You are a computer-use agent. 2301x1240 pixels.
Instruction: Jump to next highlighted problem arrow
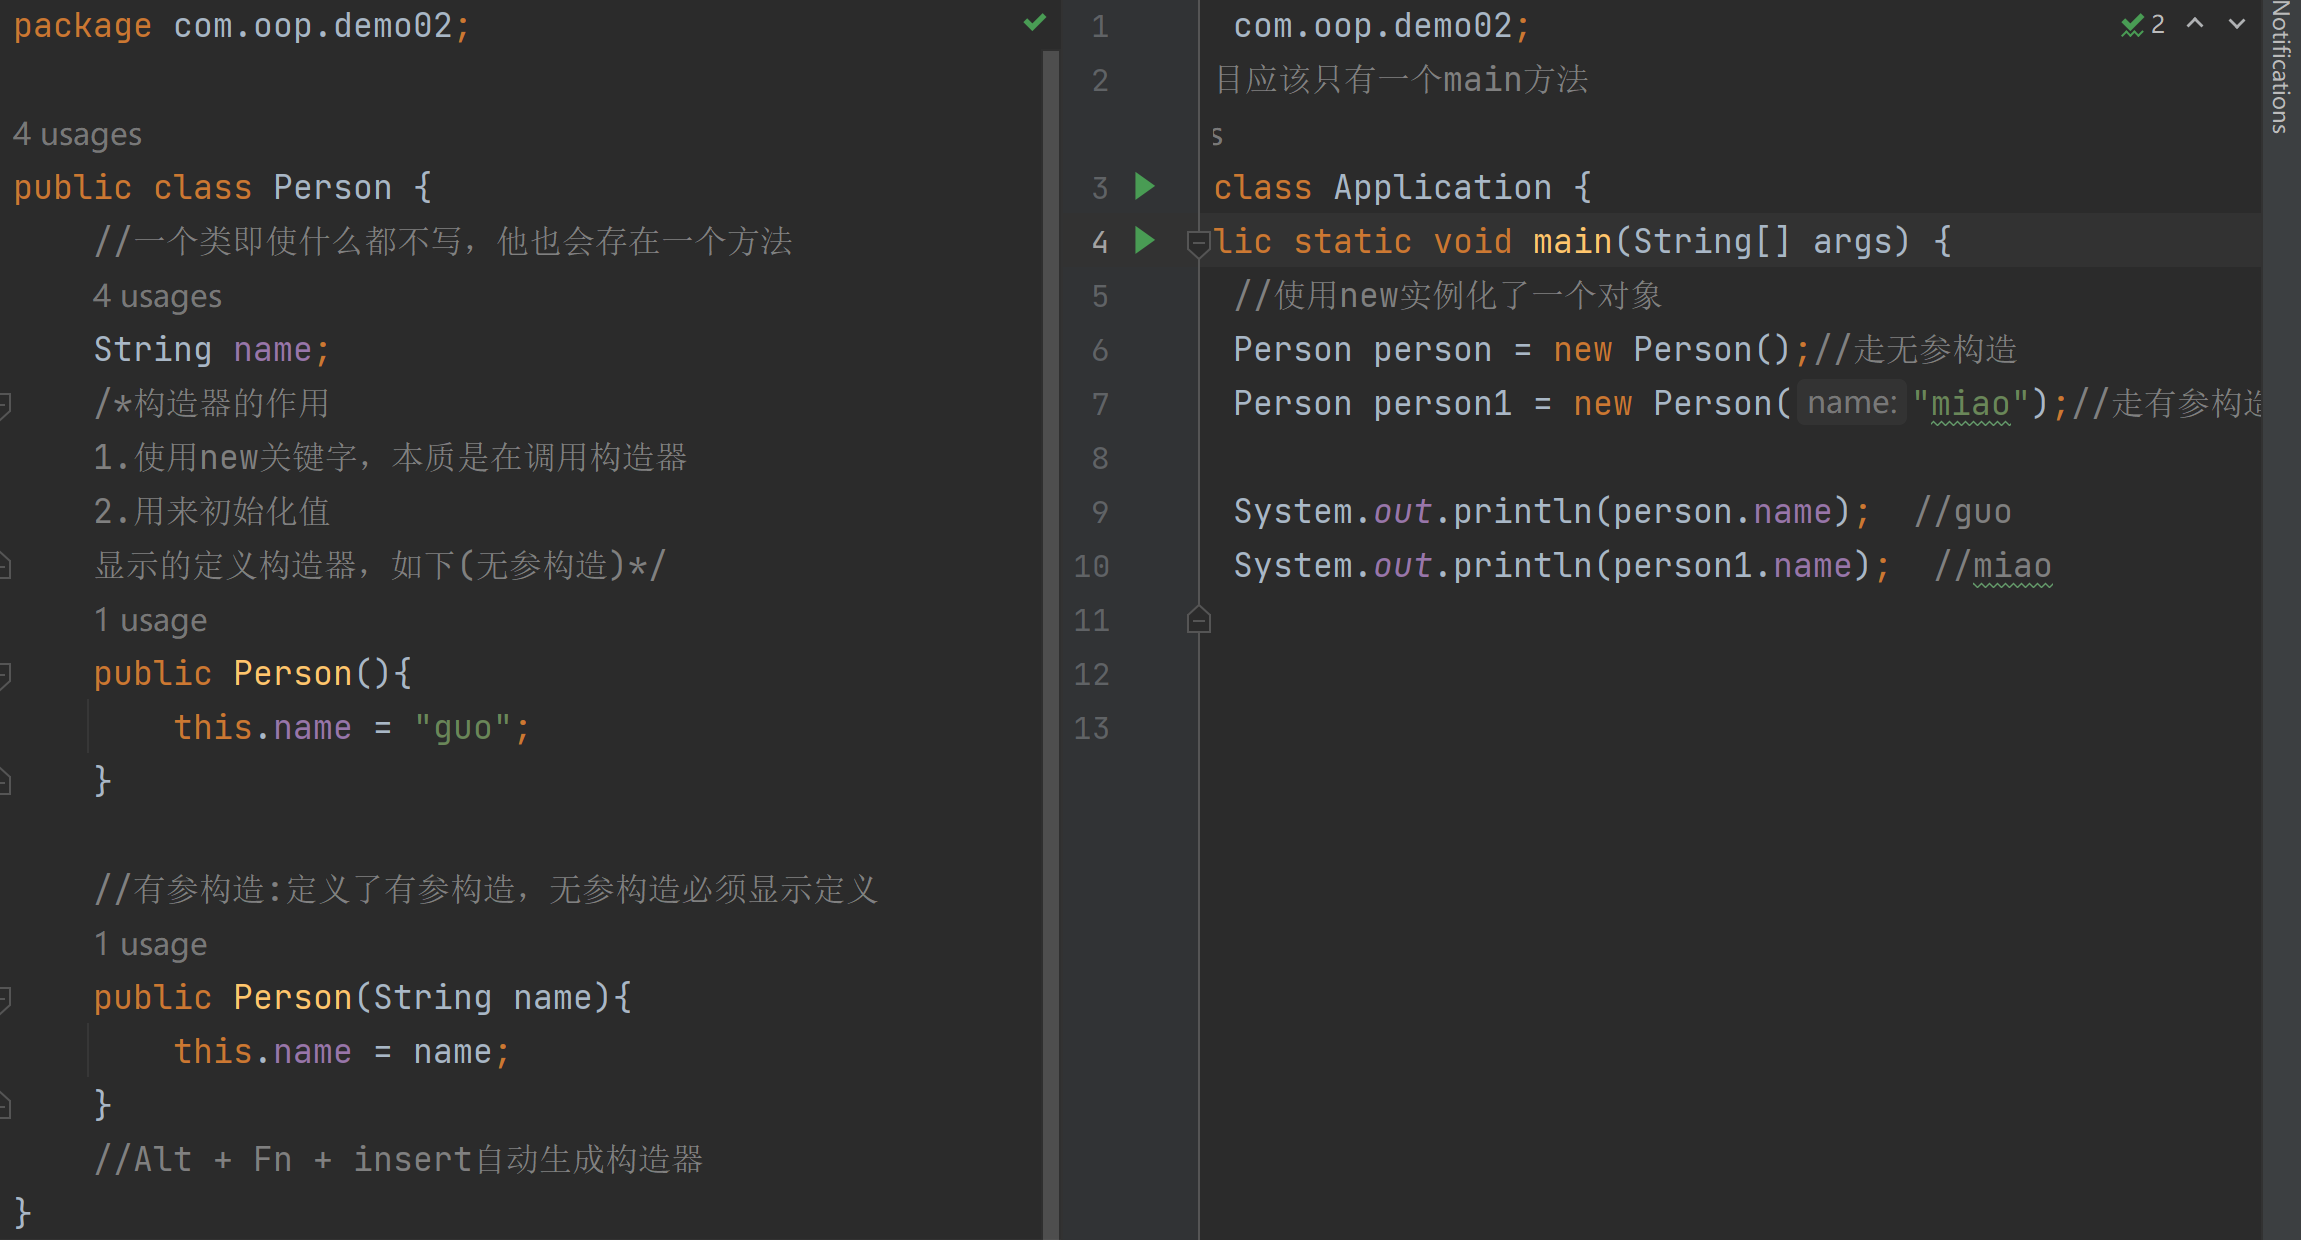click(2237, 24)
